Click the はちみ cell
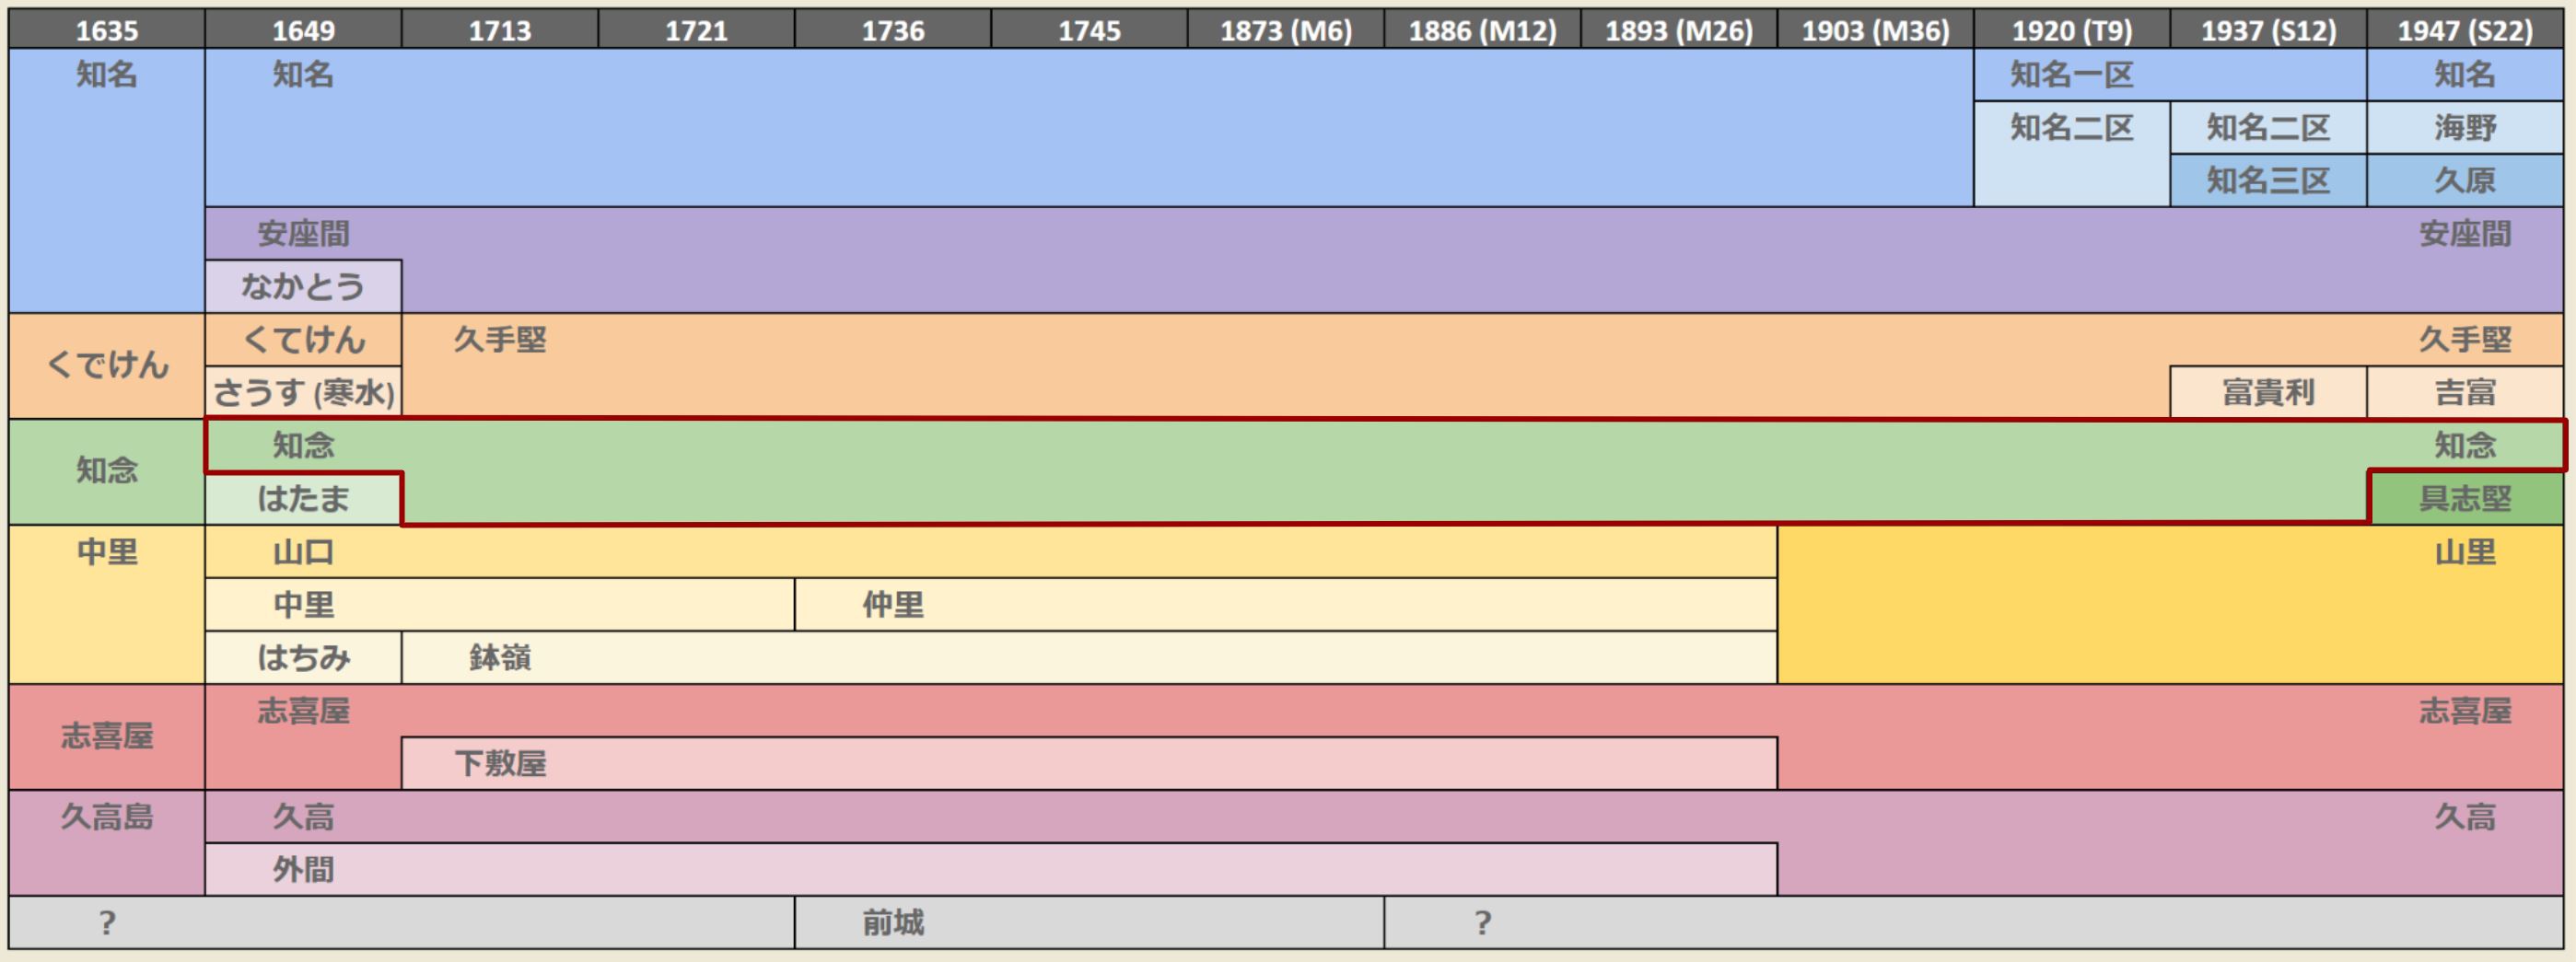The width and height of the screenshot is (2576, 962). tap(303, 658)
